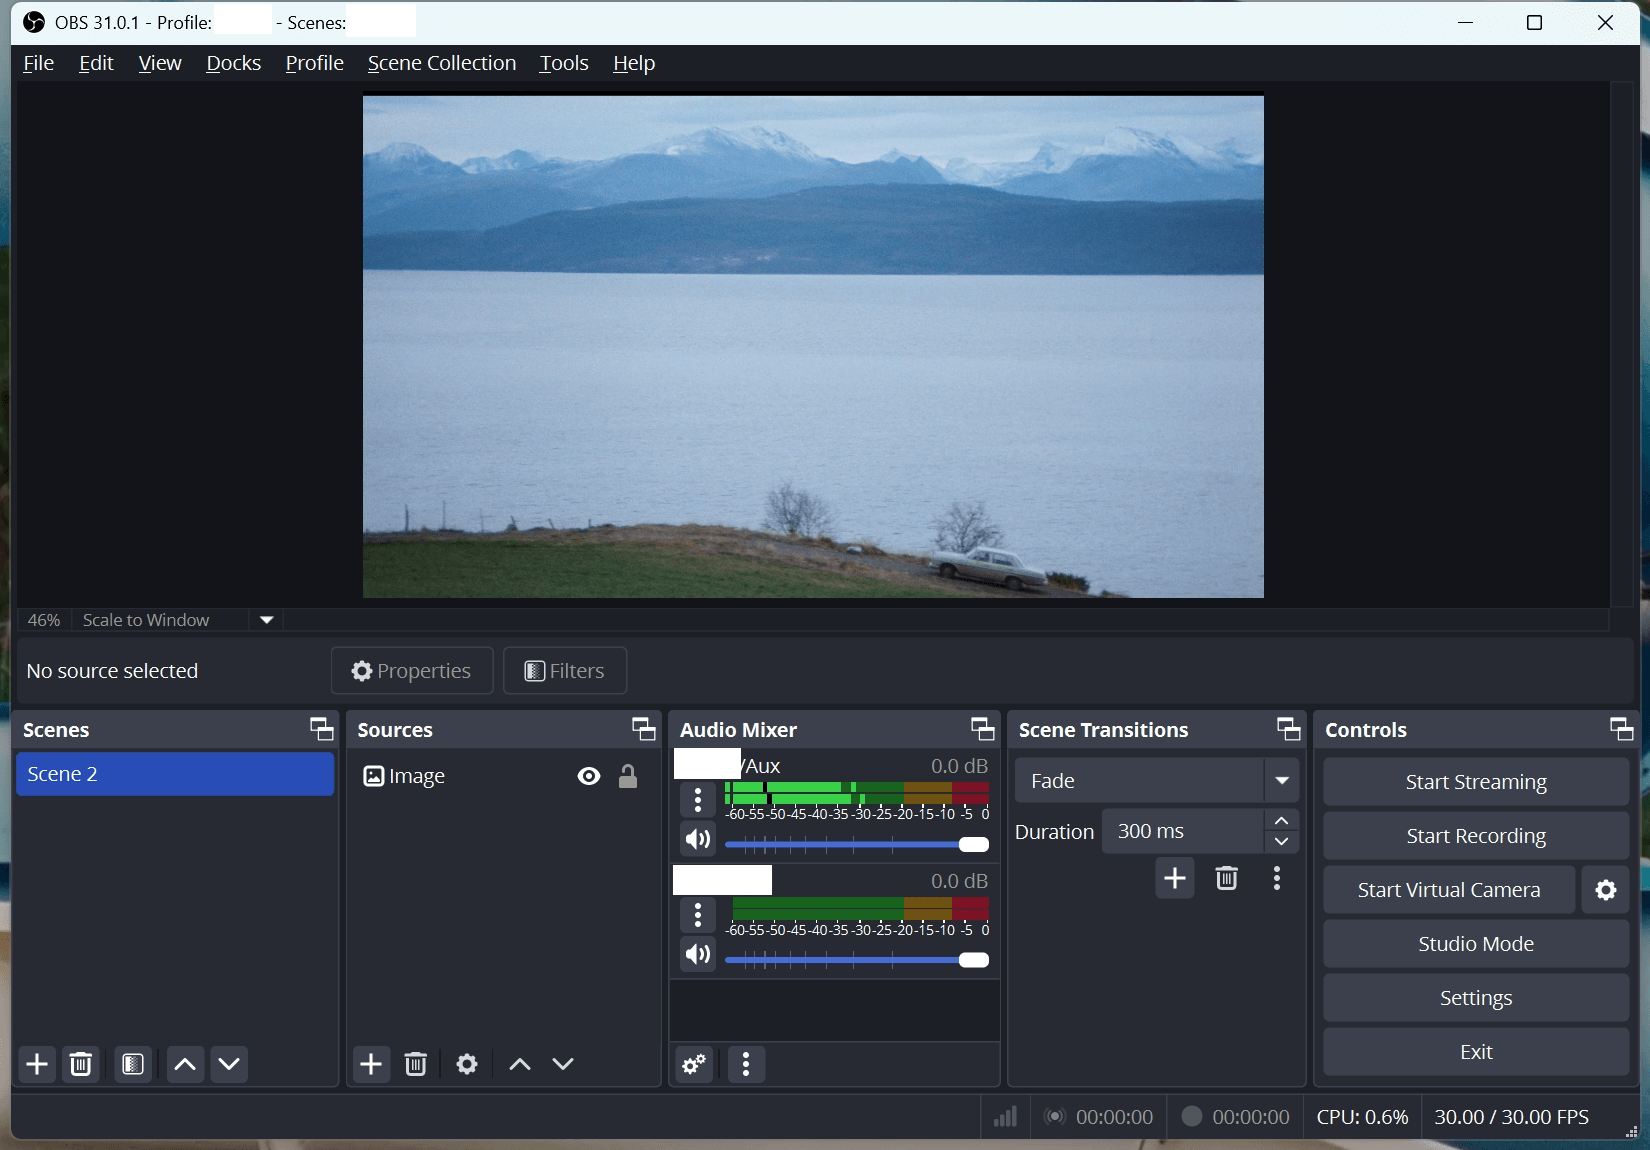The height and width of the screenshot is (1150, 1650).
Task: Select Scene 2 in the Scenes panel
Action: click(x=175, y=773)
